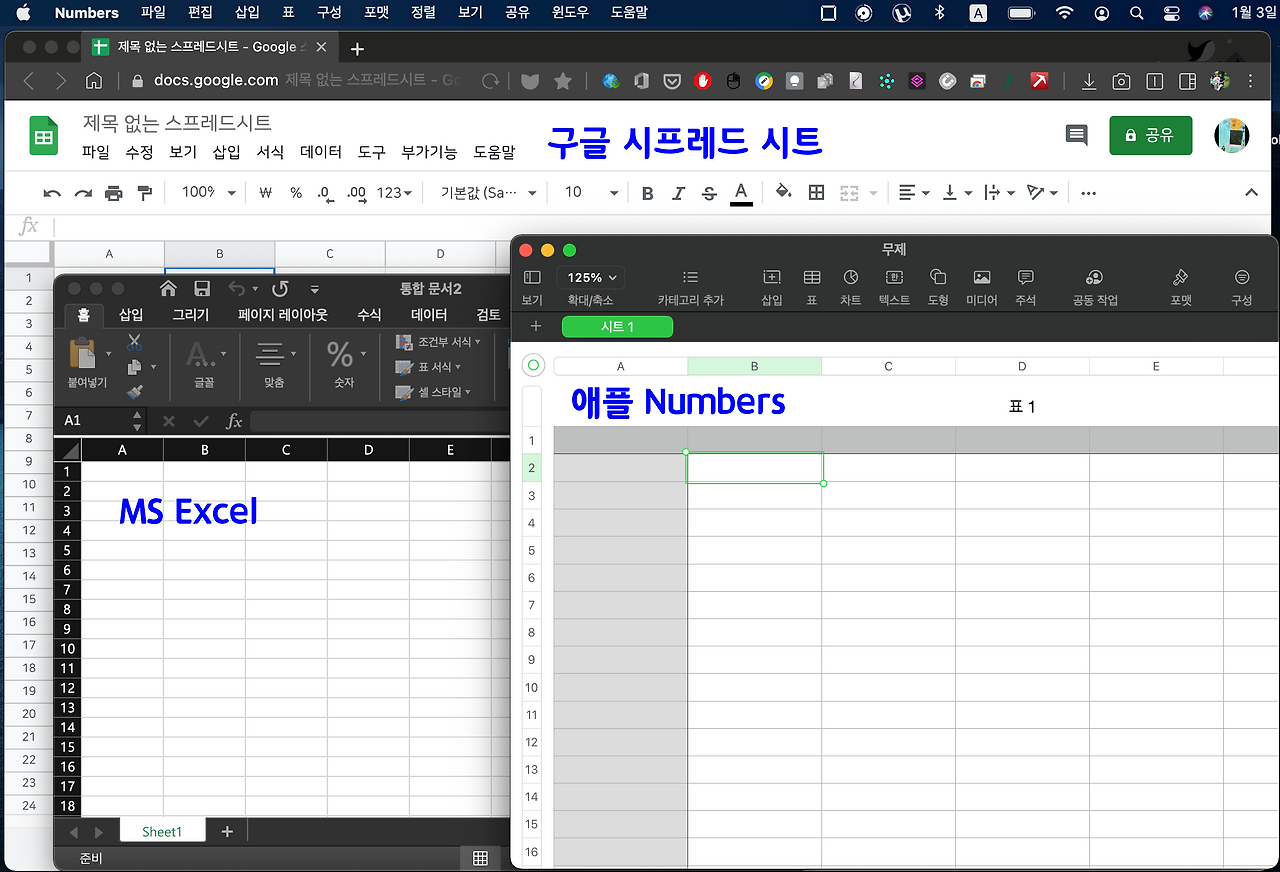The height and width of the screenshot is (872, 1280).
Task: Add a 텍스트 box from Numbers toolbar
Action: (894, 285)
